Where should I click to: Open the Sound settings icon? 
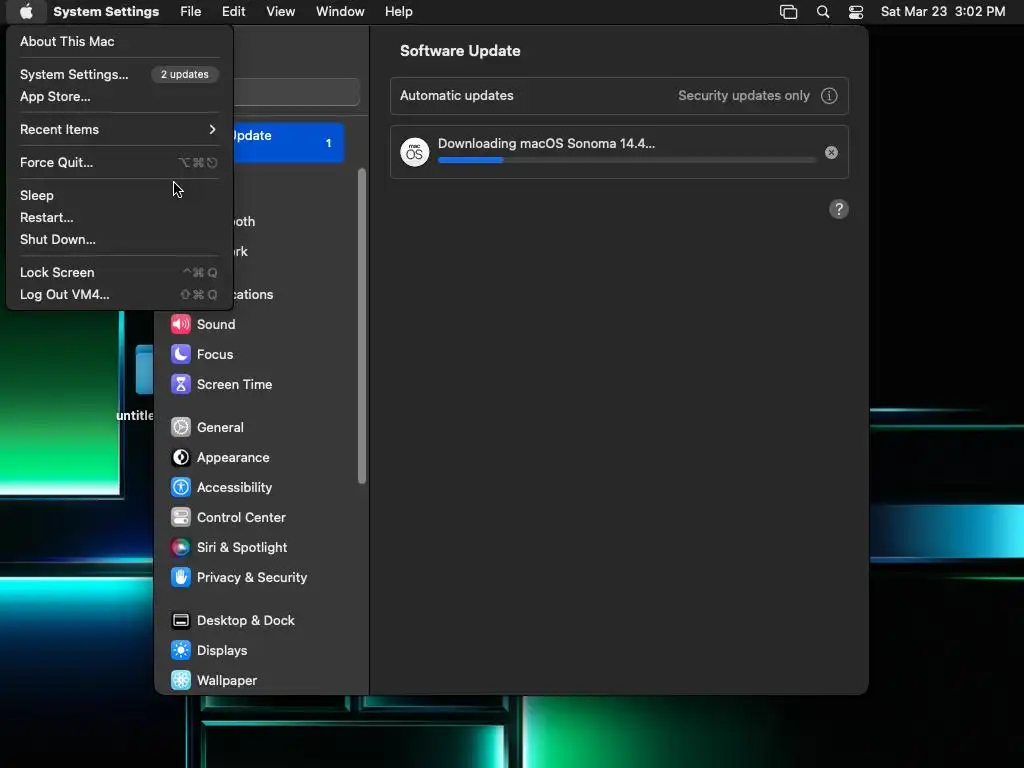coord(181,325)
